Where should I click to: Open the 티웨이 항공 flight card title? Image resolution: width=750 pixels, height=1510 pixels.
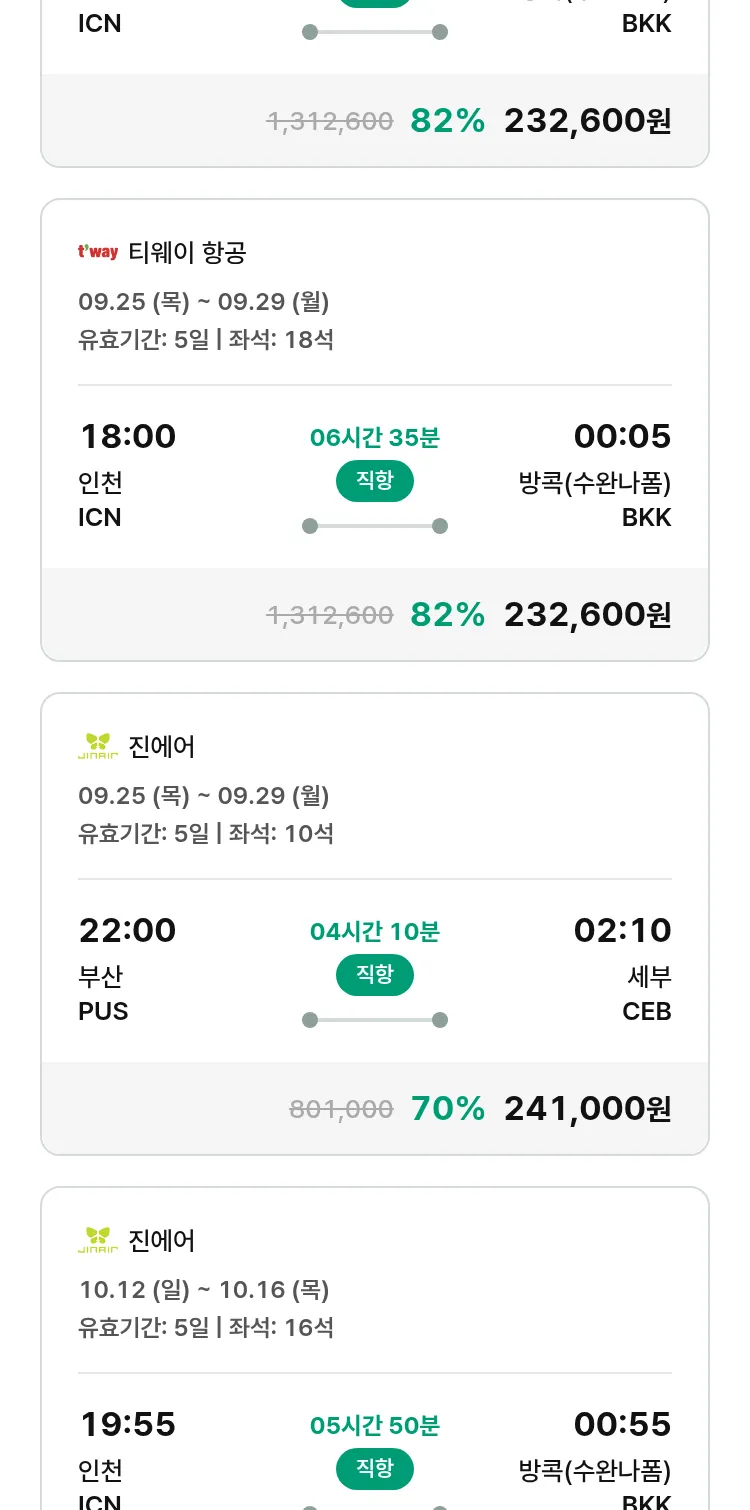tap(187, 252)
